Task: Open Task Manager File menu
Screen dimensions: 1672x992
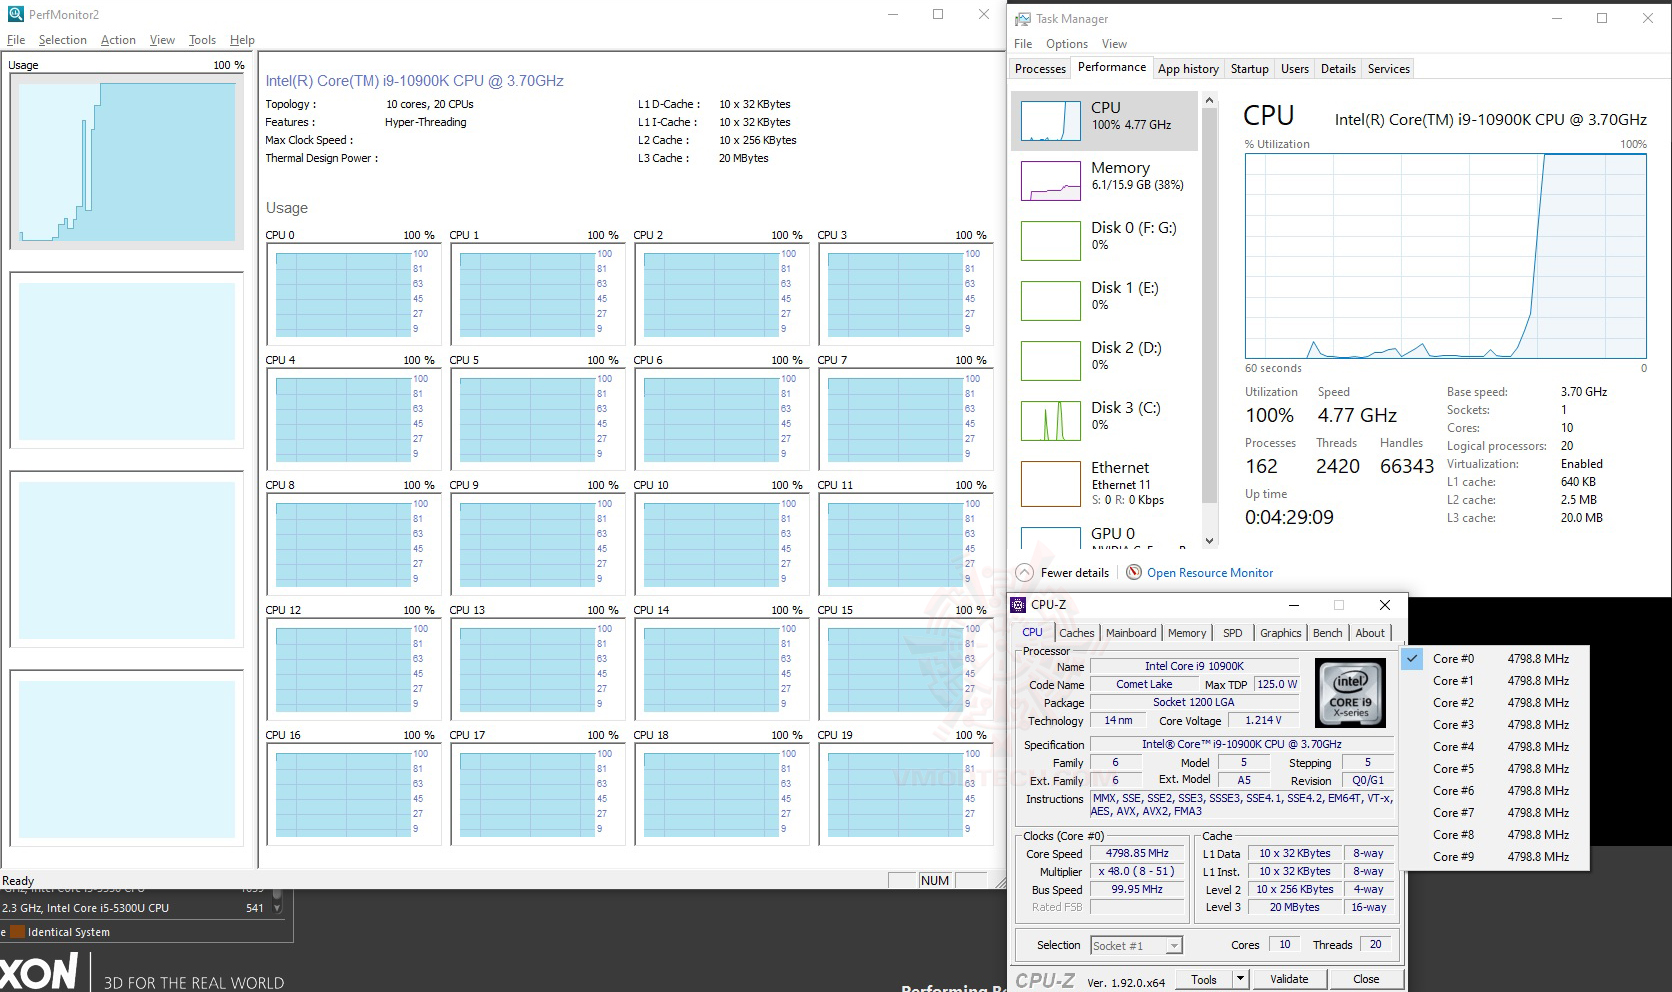Action: 1023,44
